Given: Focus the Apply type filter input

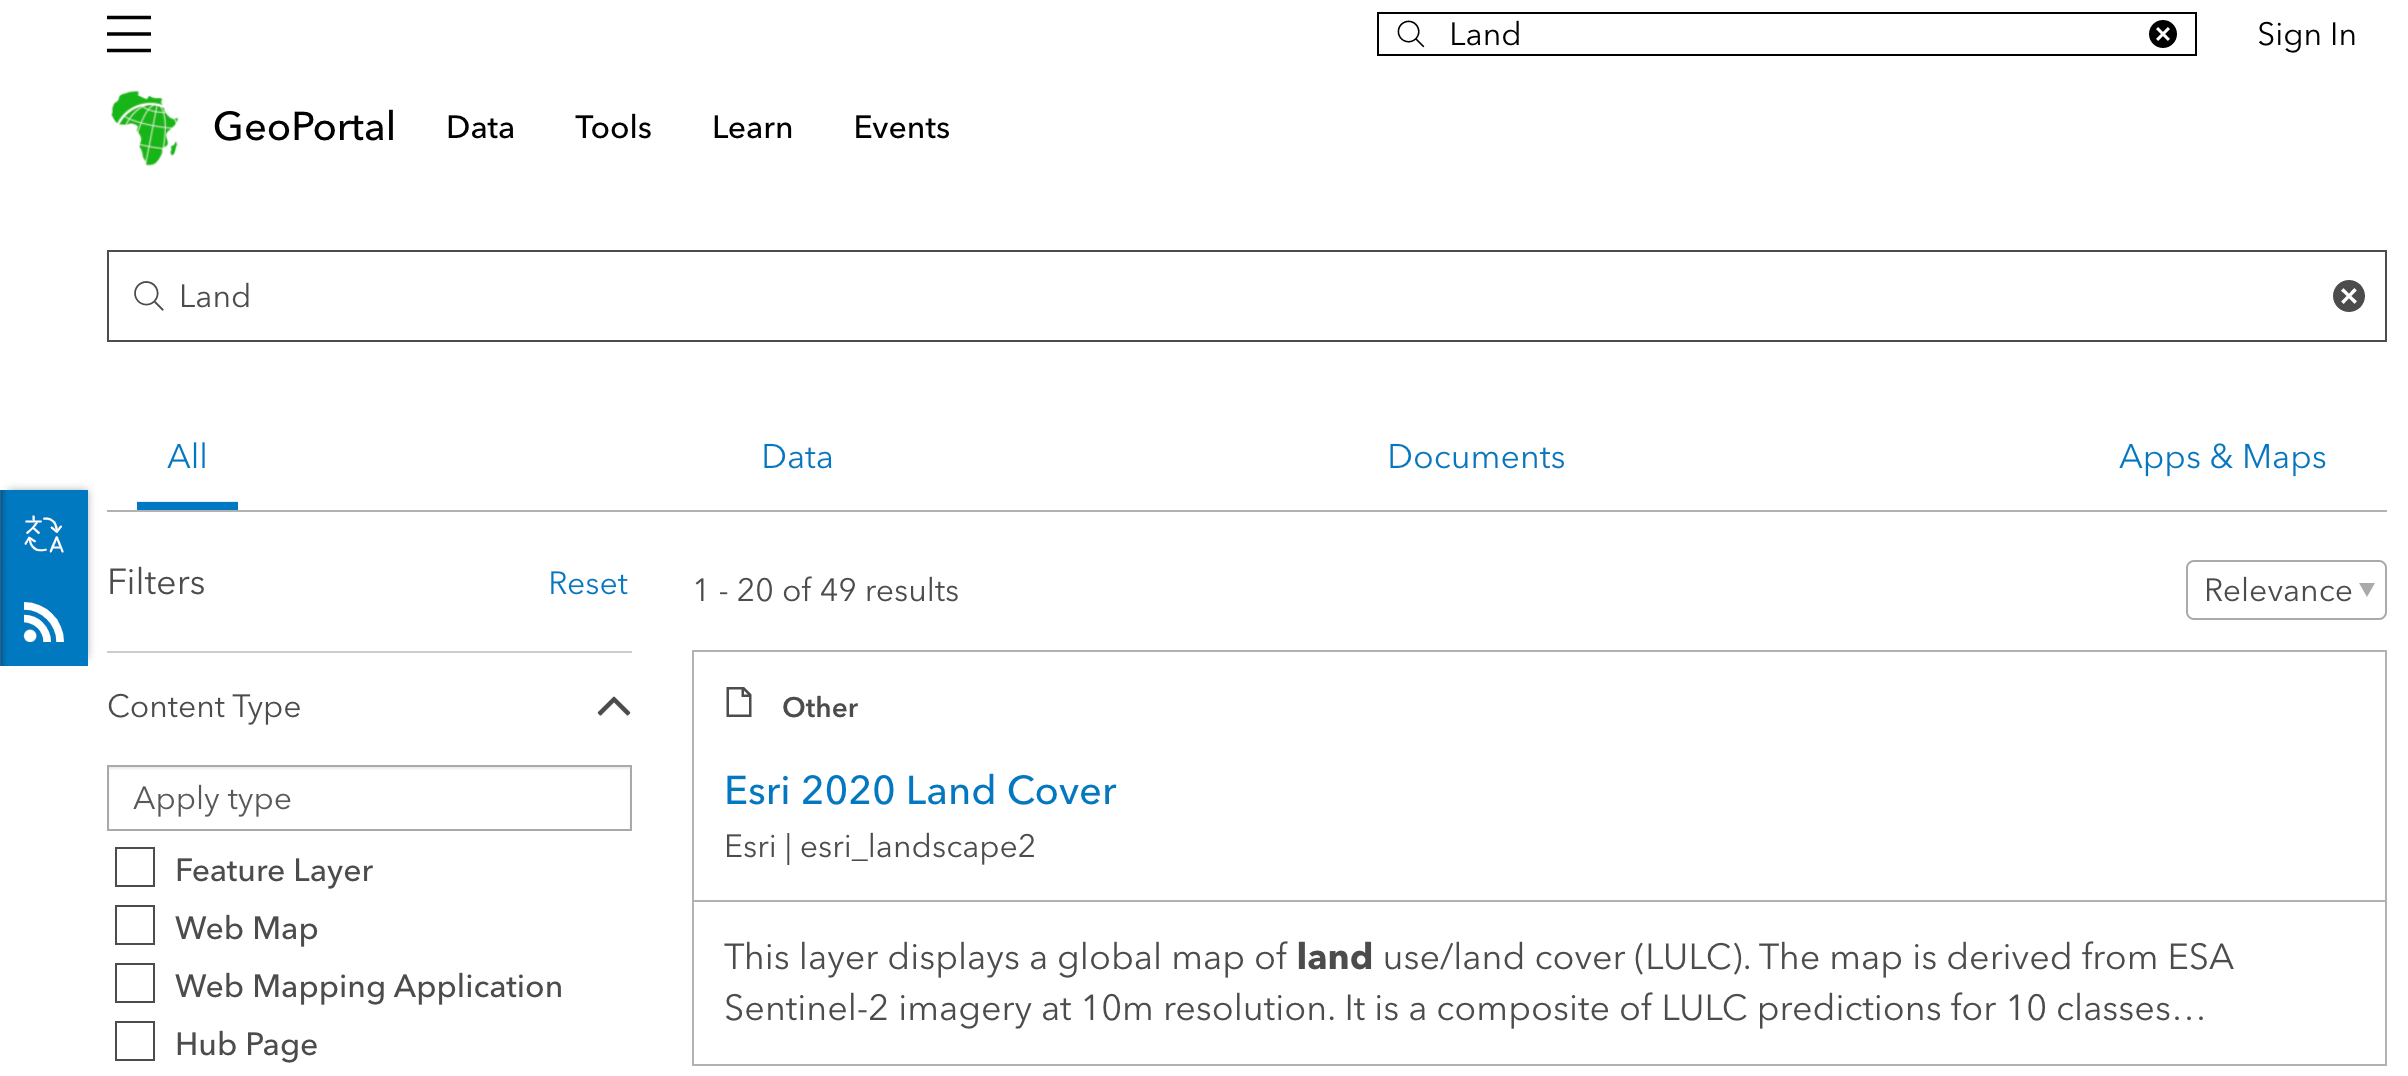Looking at the screenshot, I should 370,798.
